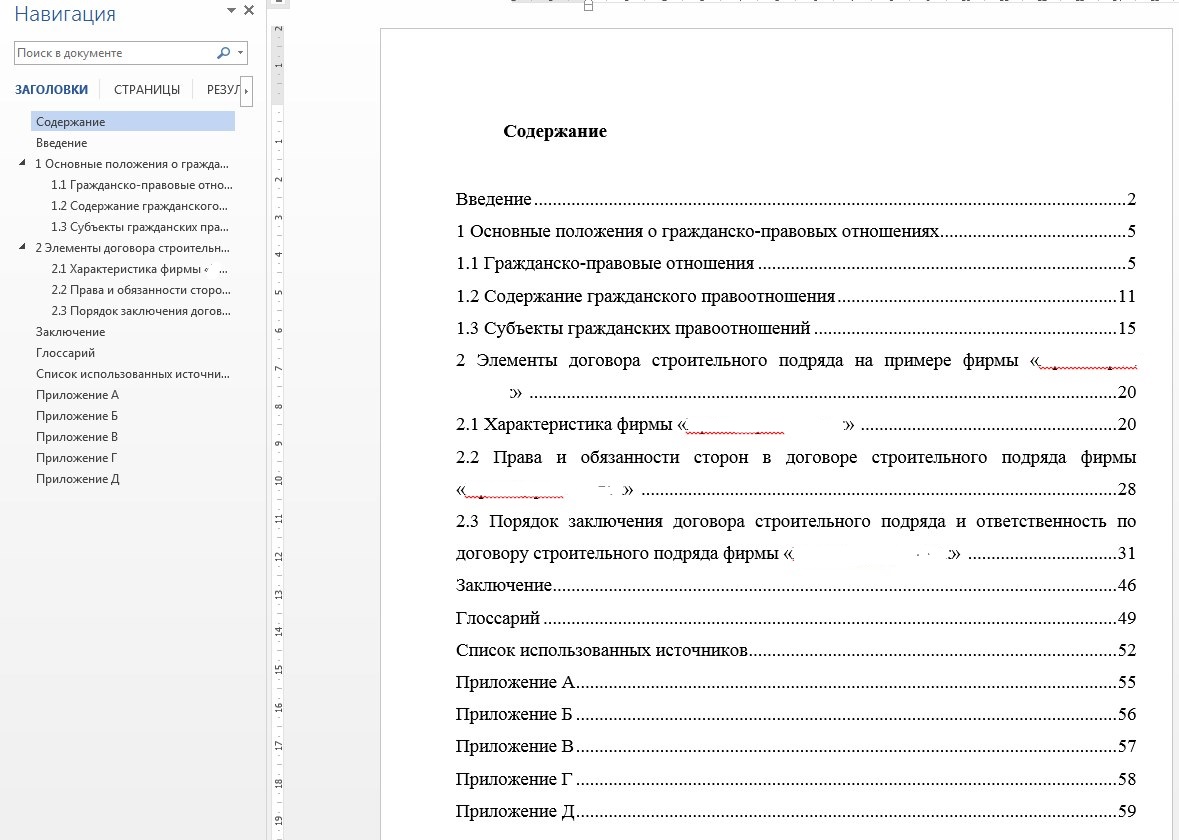Click TOC entry 2.1 Характеристика фирмы

point(796,425)
